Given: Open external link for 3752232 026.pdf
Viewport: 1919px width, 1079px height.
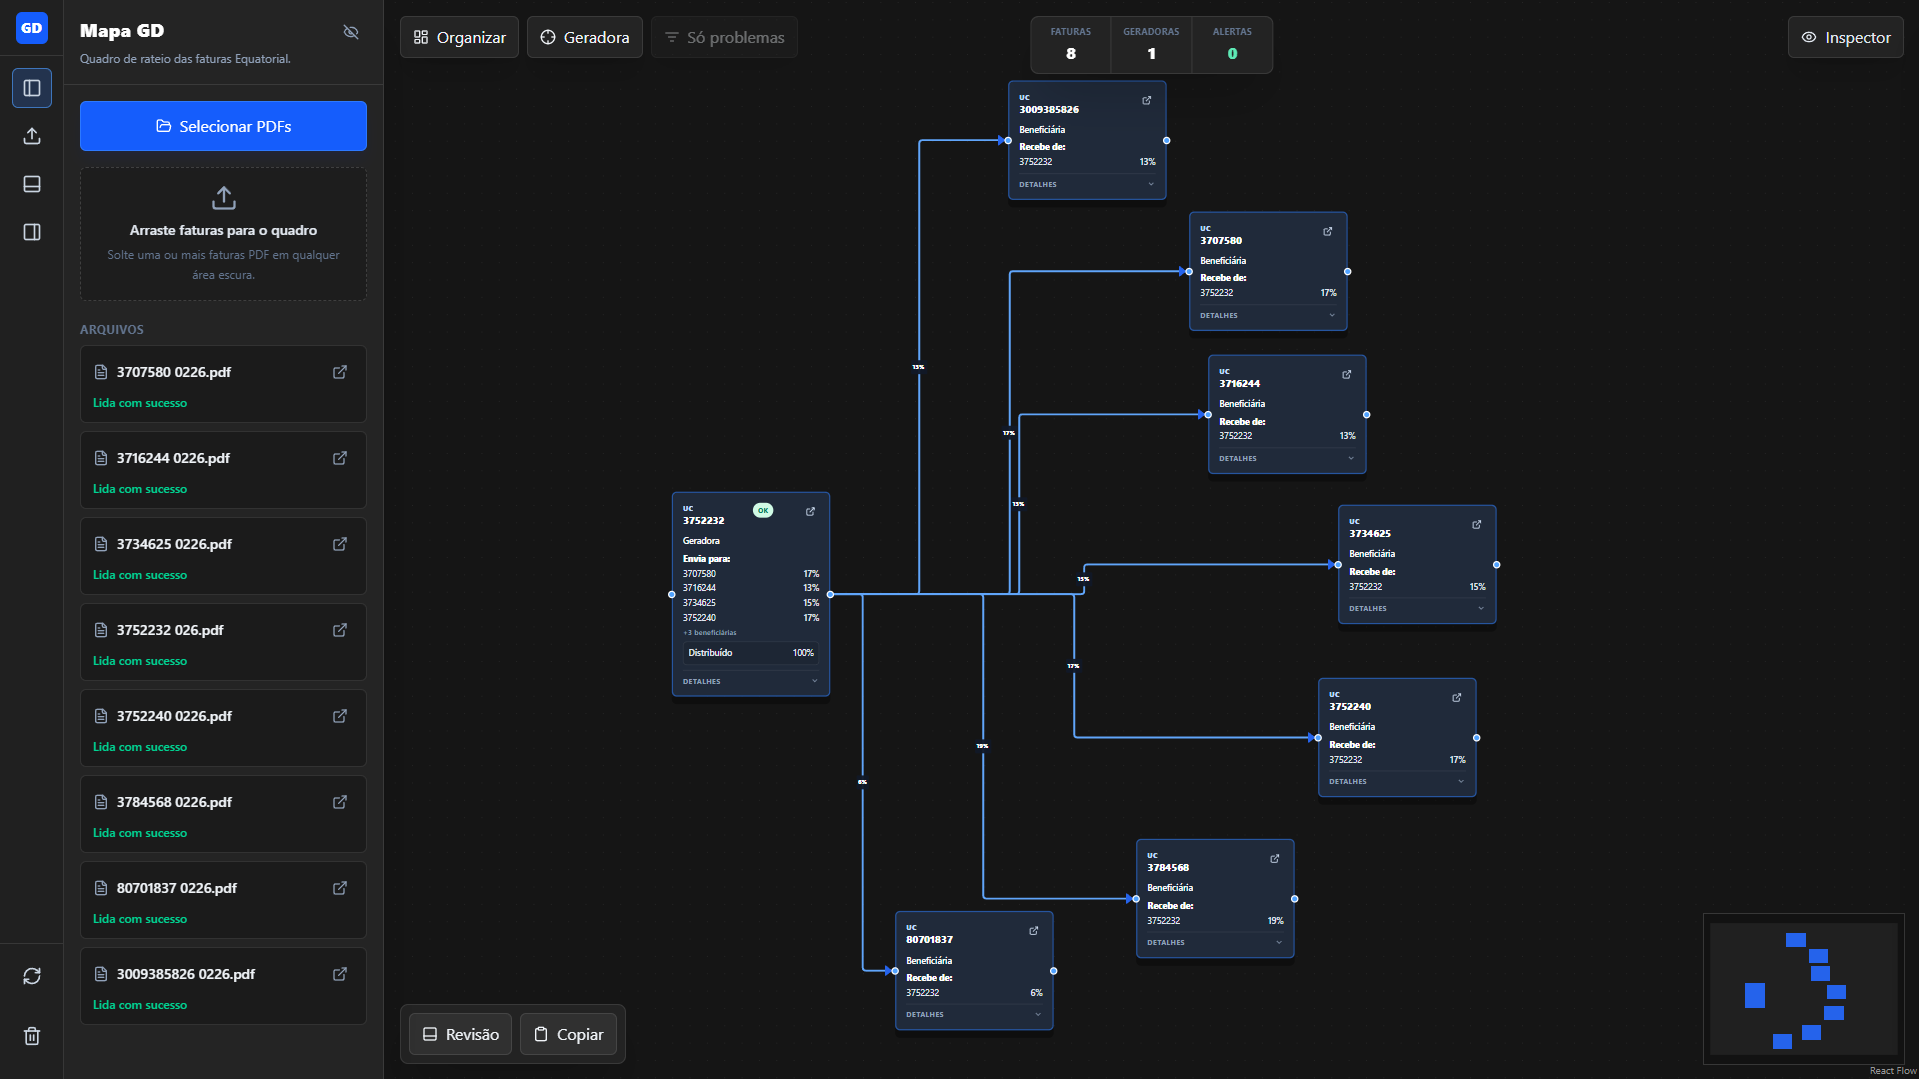Looking at the screenshot, I should click(340, 630).
